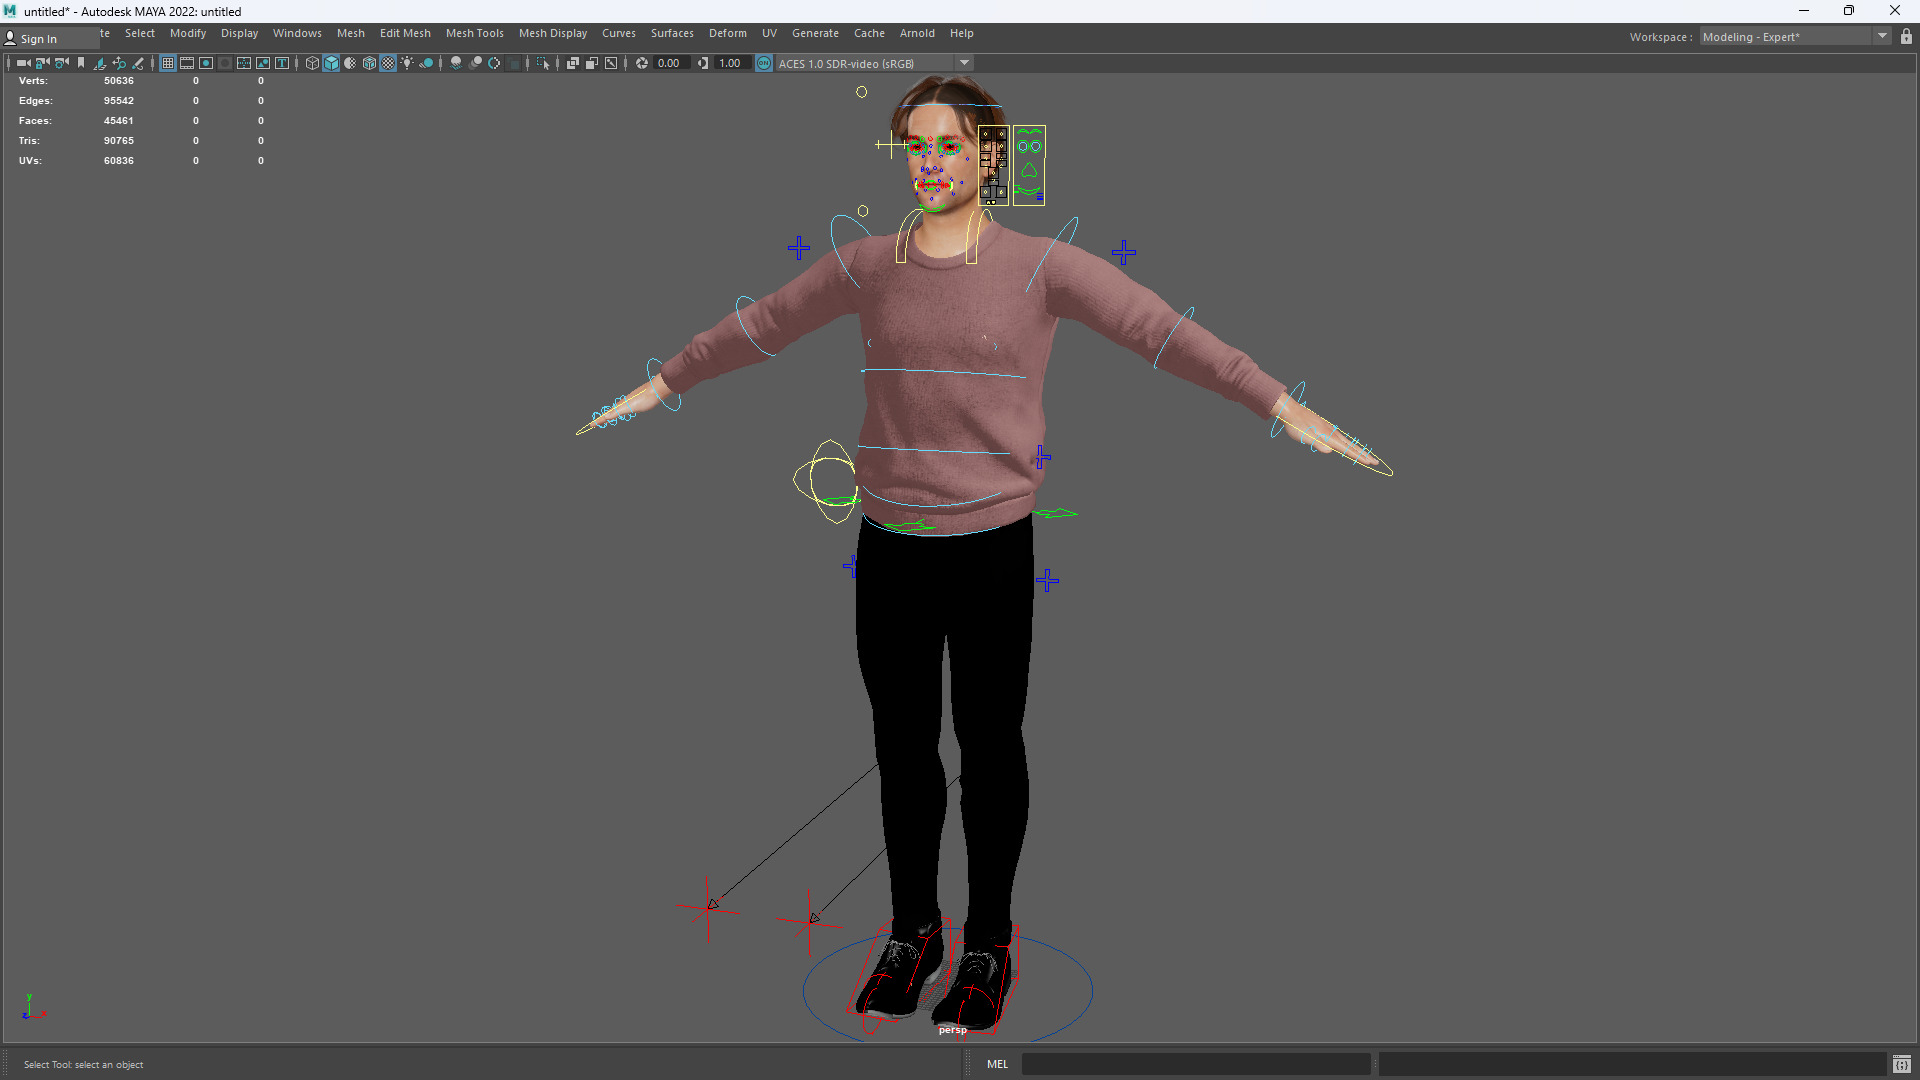Click the camera bookmark icon
The width and height of the screenshot is (1920, 1080).
(x=81, y=63)
